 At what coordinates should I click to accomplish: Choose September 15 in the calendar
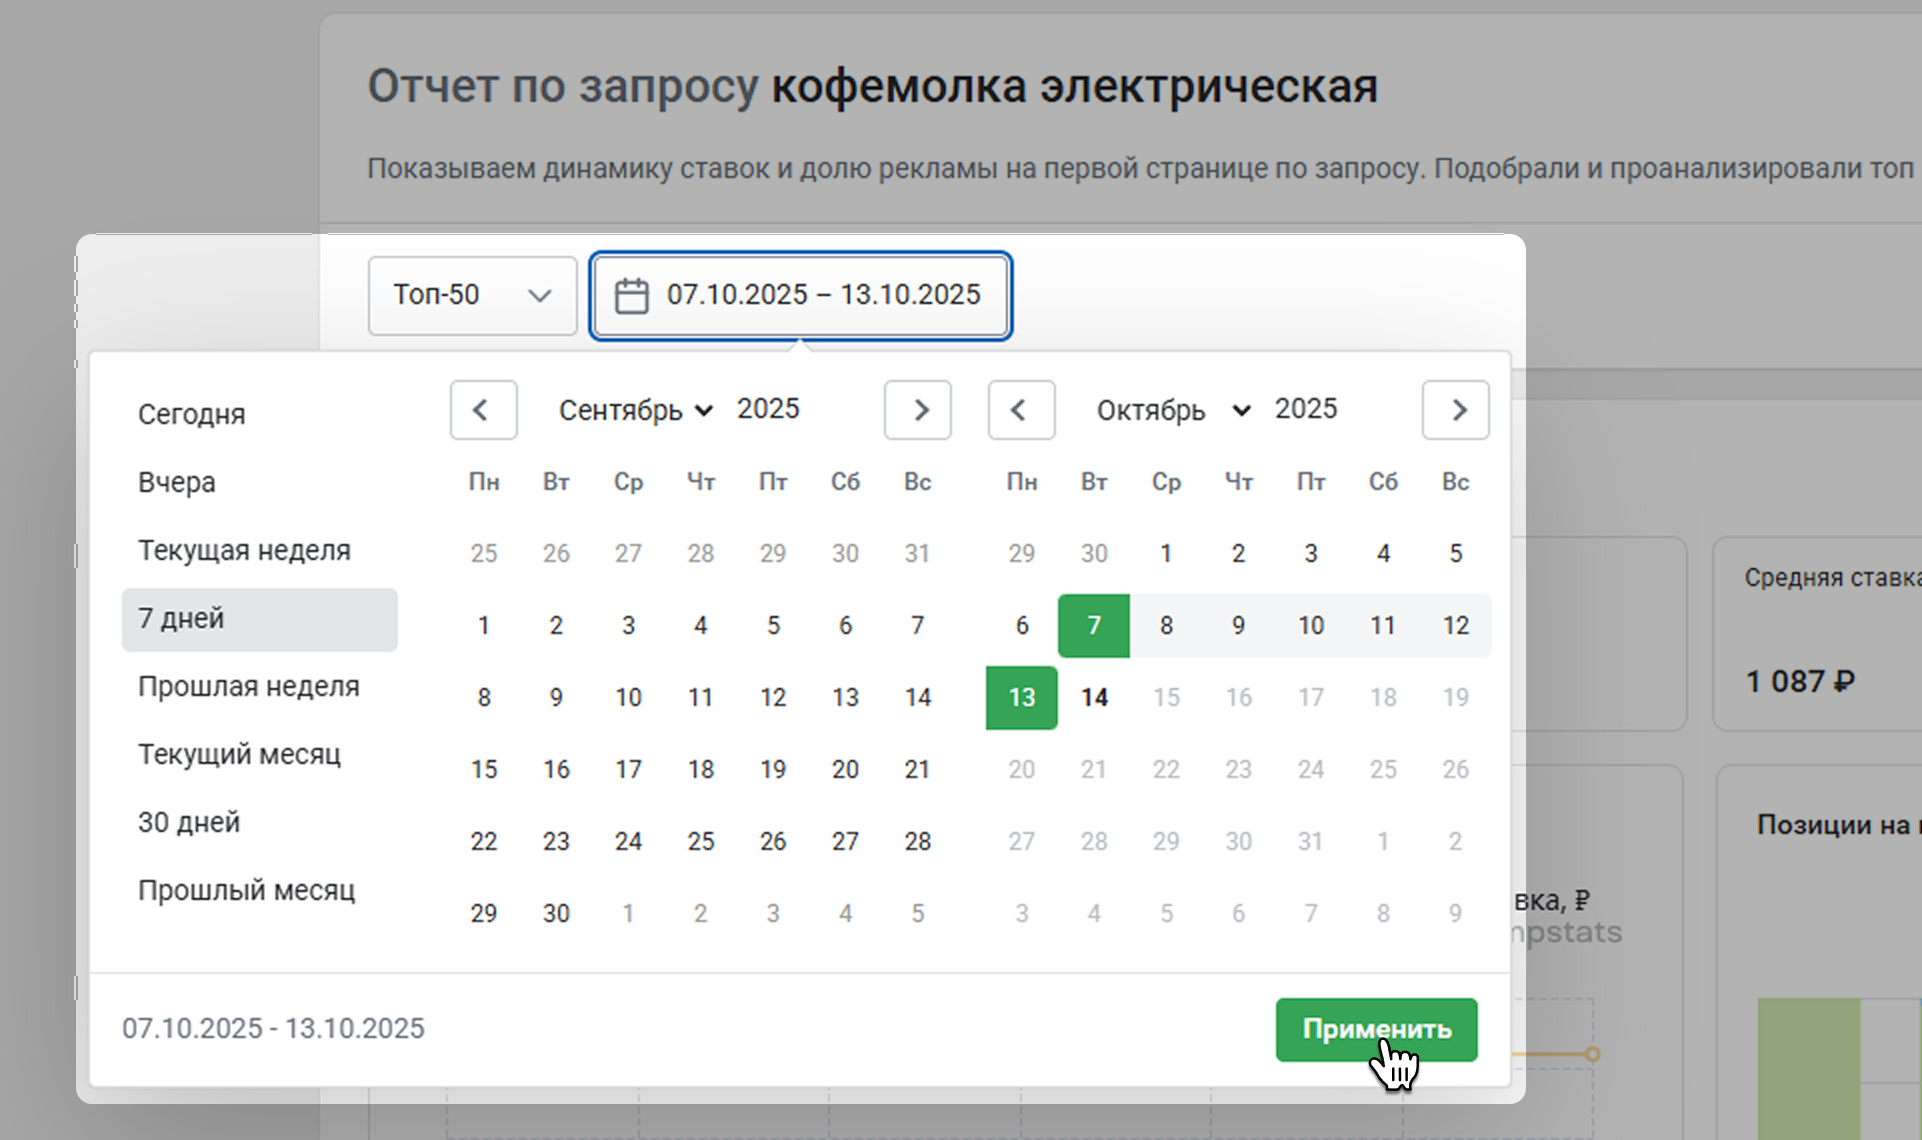tap(484, 770)
